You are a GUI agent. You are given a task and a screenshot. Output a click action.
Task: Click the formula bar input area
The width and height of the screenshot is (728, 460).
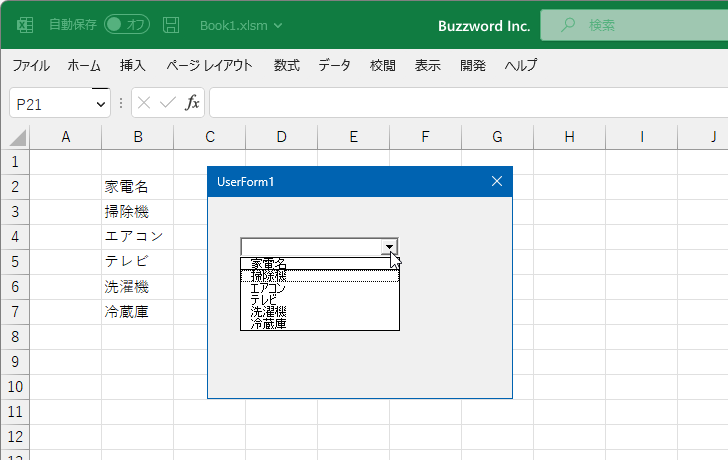point(468,103)
